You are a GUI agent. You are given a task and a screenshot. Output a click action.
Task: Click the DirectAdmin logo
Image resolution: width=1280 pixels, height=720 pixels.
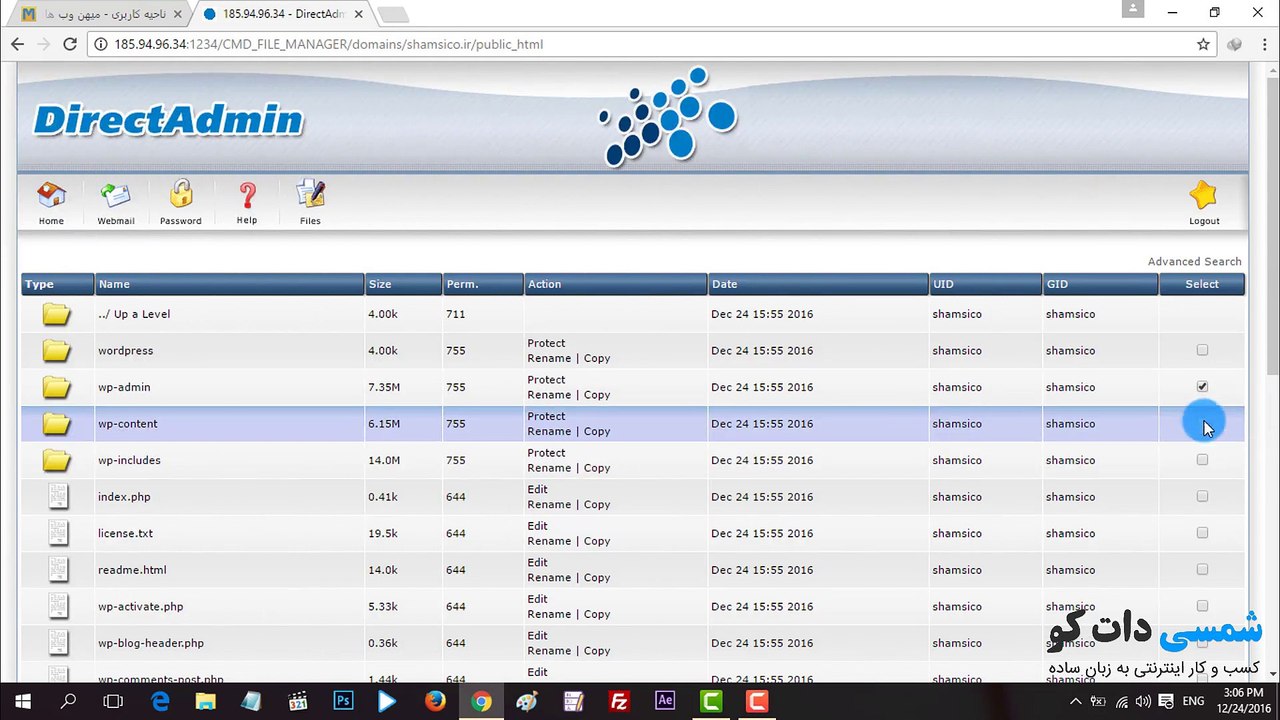coord(168,120)
